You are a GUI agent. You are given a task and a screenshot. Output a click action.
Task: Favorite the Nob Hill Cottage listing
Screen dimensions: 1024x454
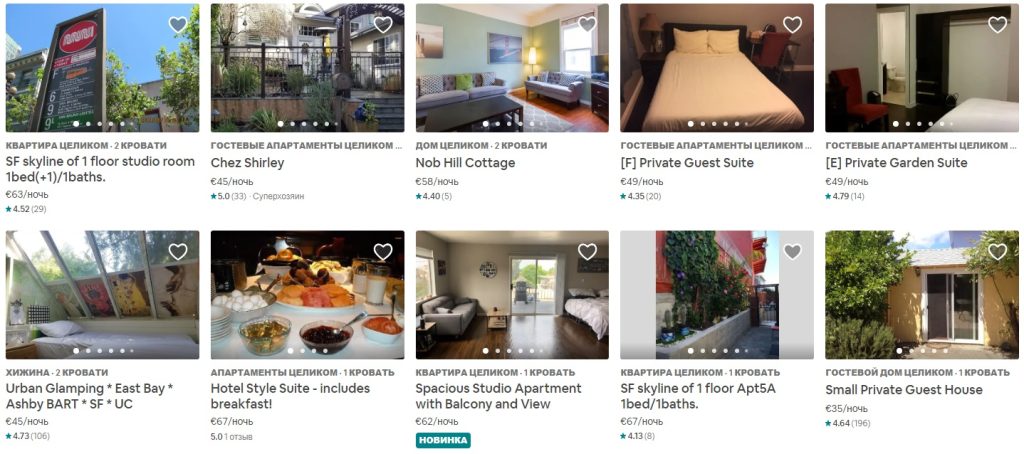[x=587, y=25]
